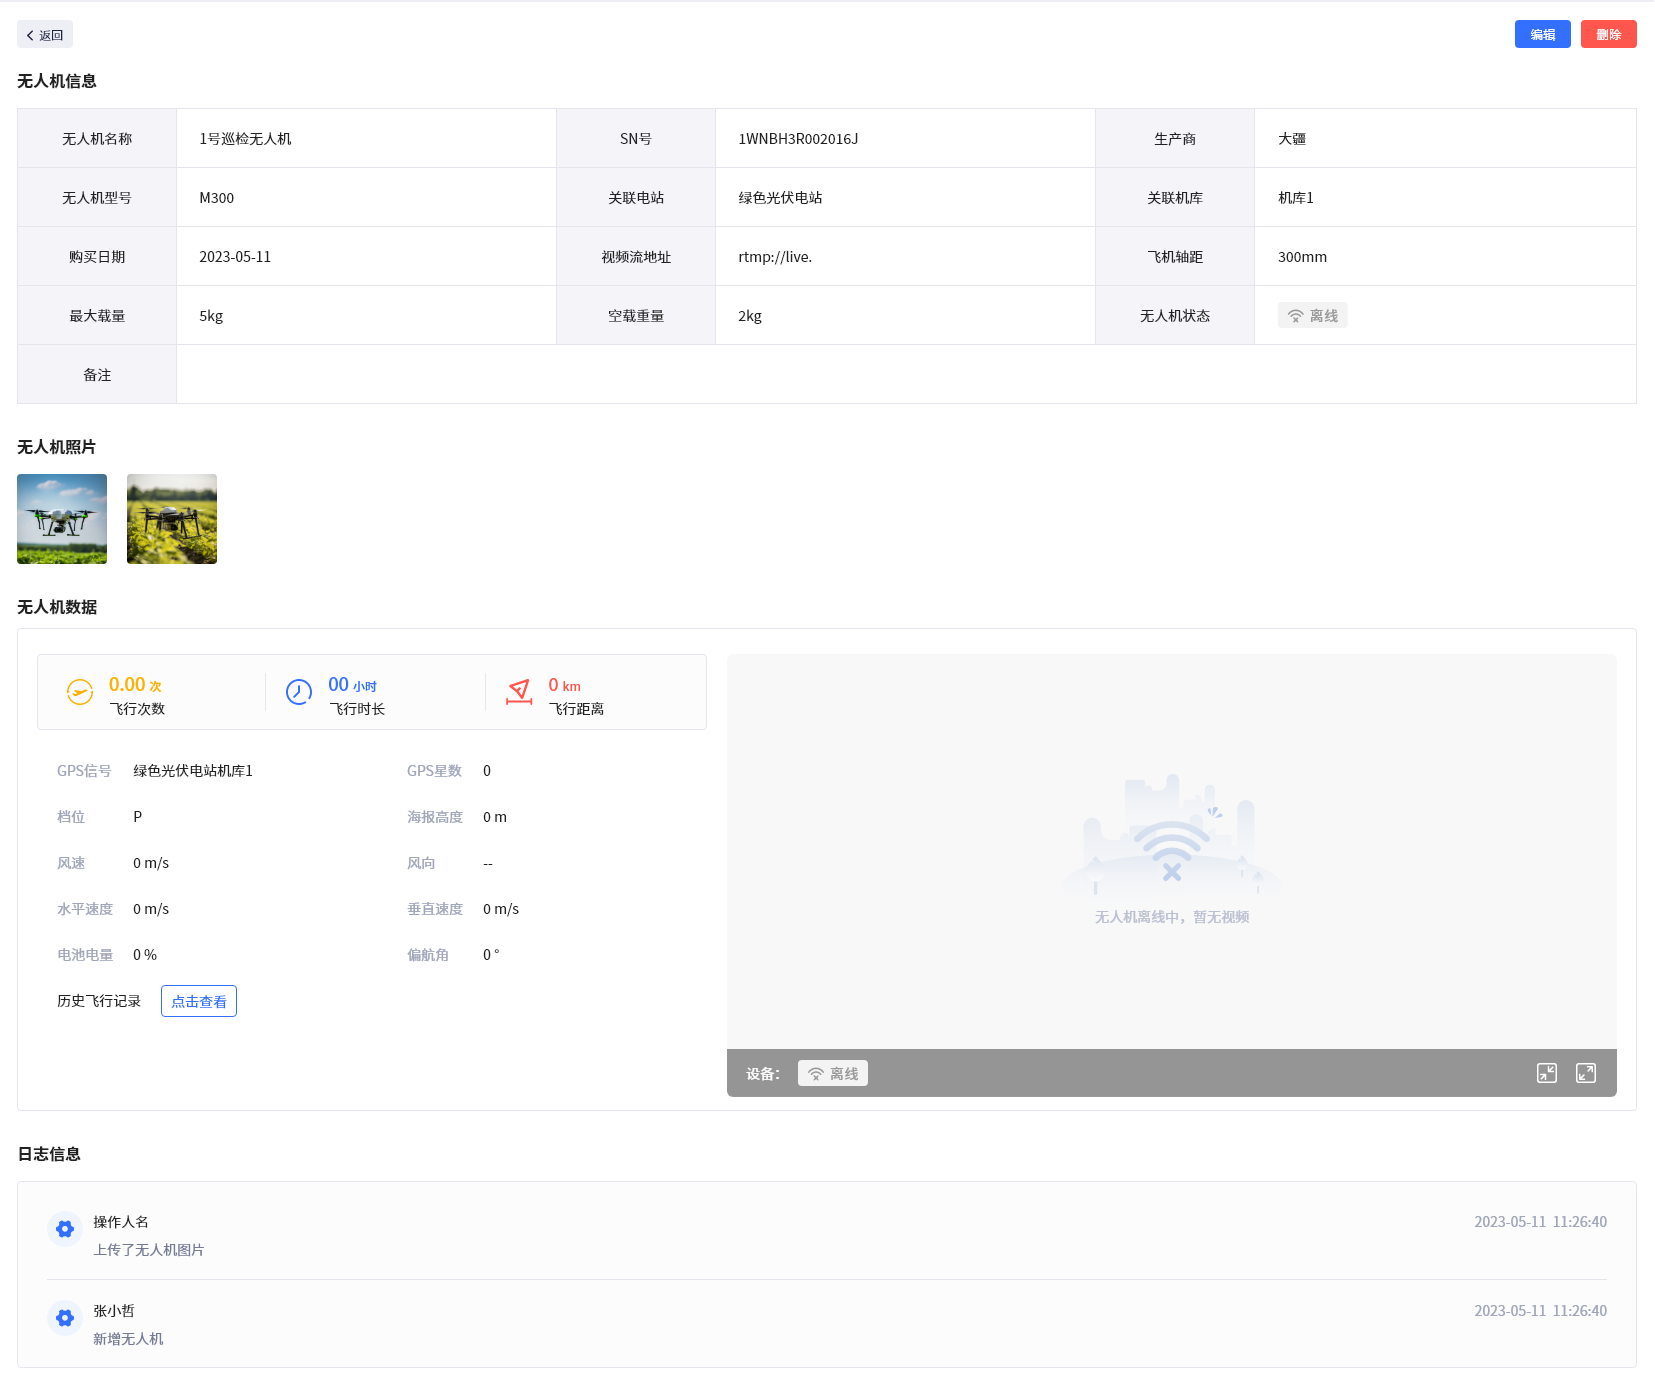Click the operator name 张小哲
The height and width of the screenshot is (1386, 1655).
point(114,1311)
